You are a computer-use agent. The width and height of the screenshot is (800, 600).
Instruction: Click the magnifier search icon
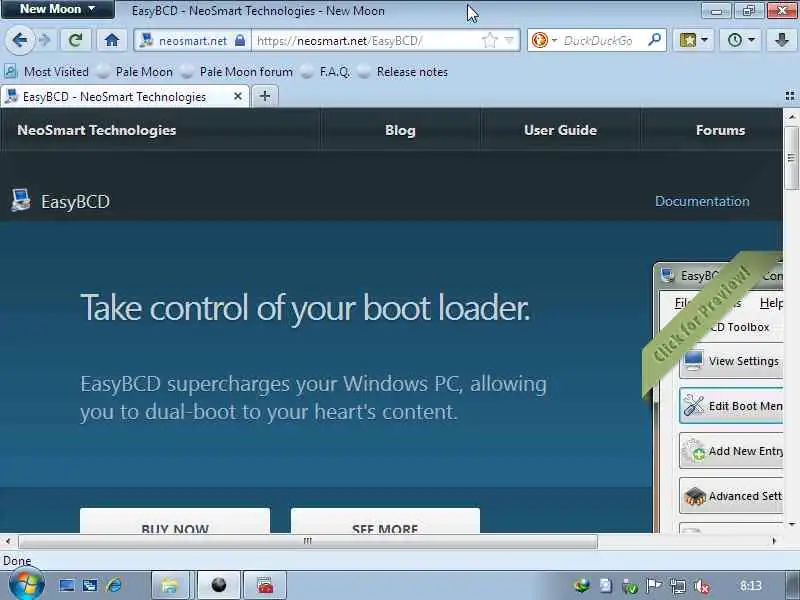(655, 39)
